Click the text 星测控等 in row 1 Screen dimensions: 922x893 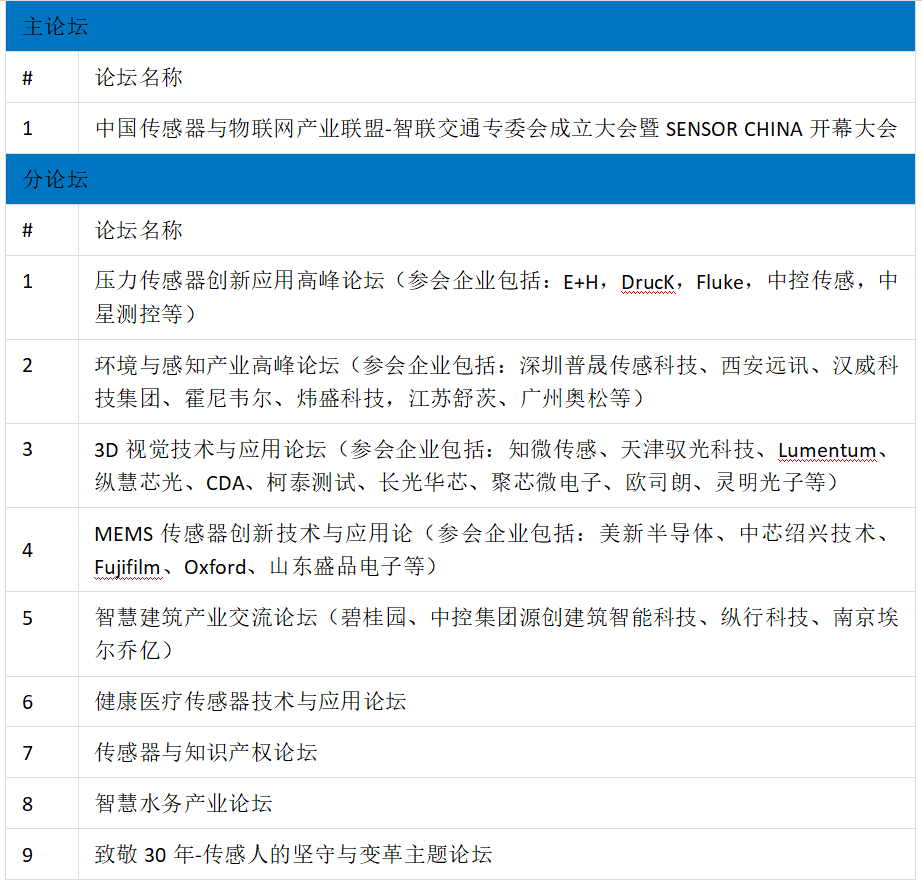tap(139, 315)
